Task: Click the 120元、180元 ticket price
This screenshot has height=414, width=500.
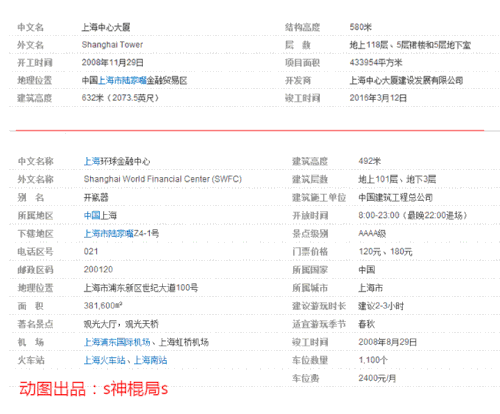Action: 386,251
